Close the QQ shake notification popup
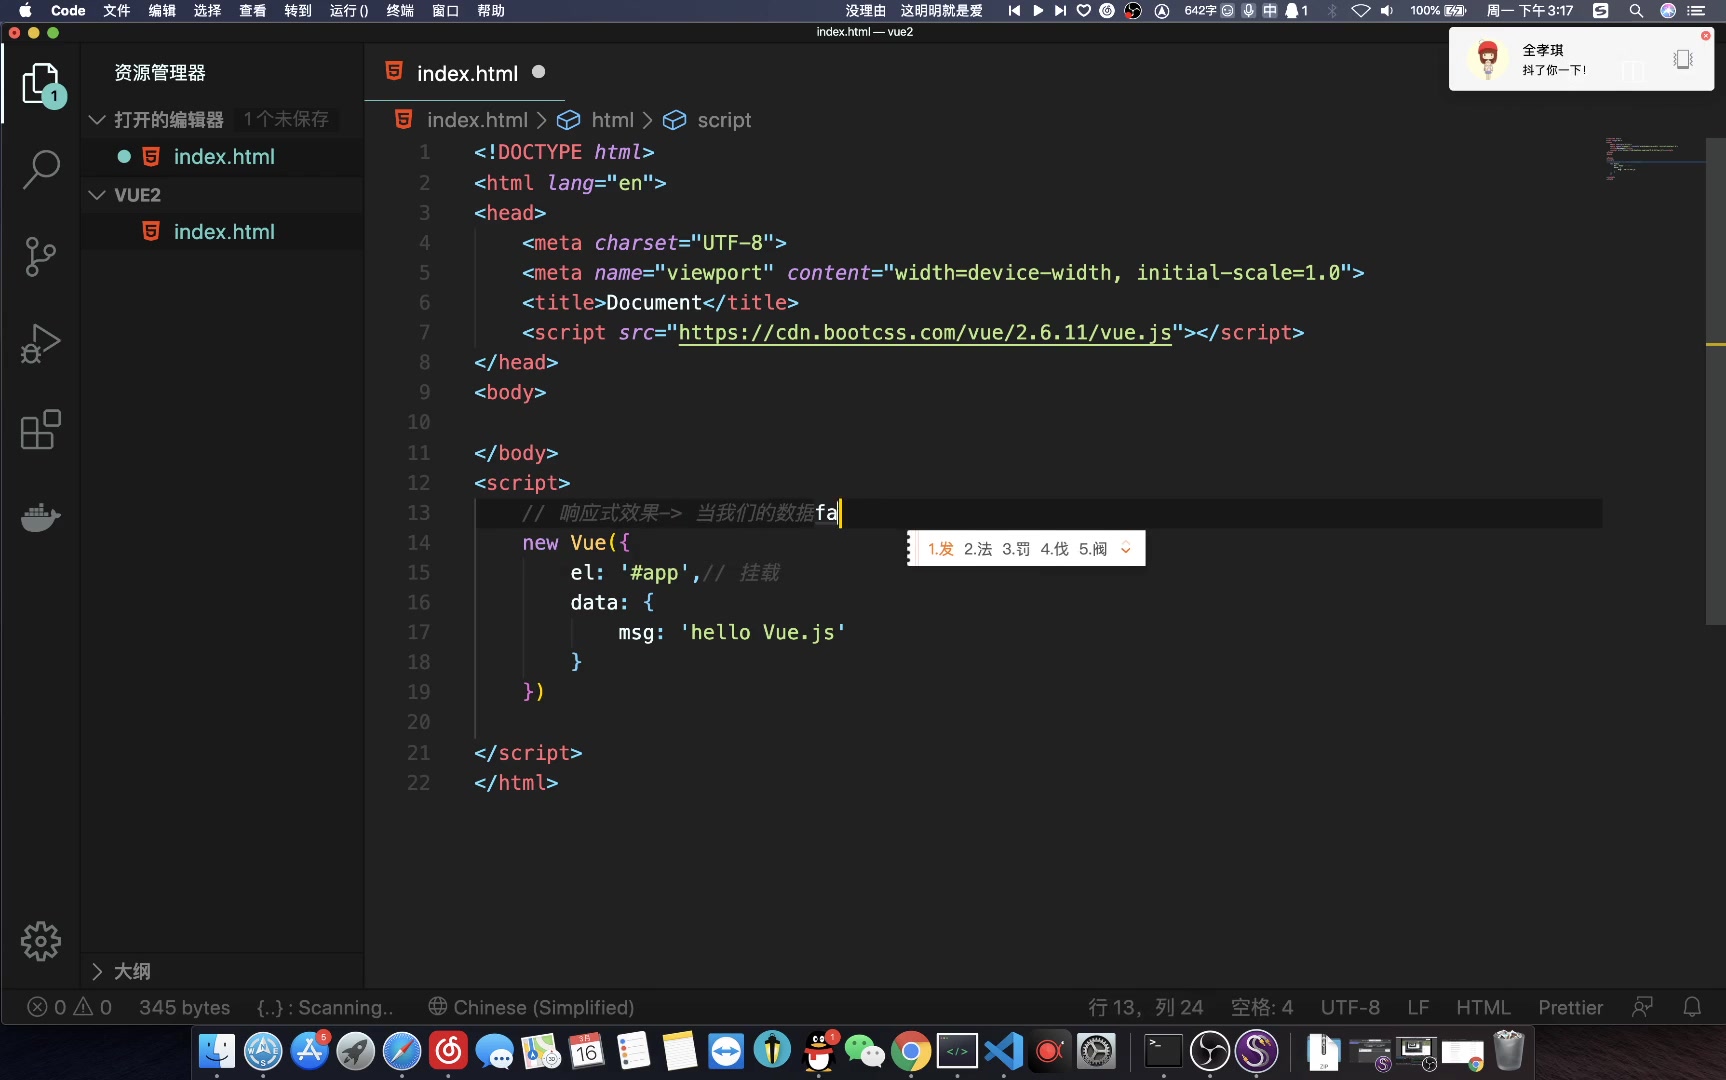Image resolution: width=1726 pixels, height=1080 pixels. coord(1705,36)
